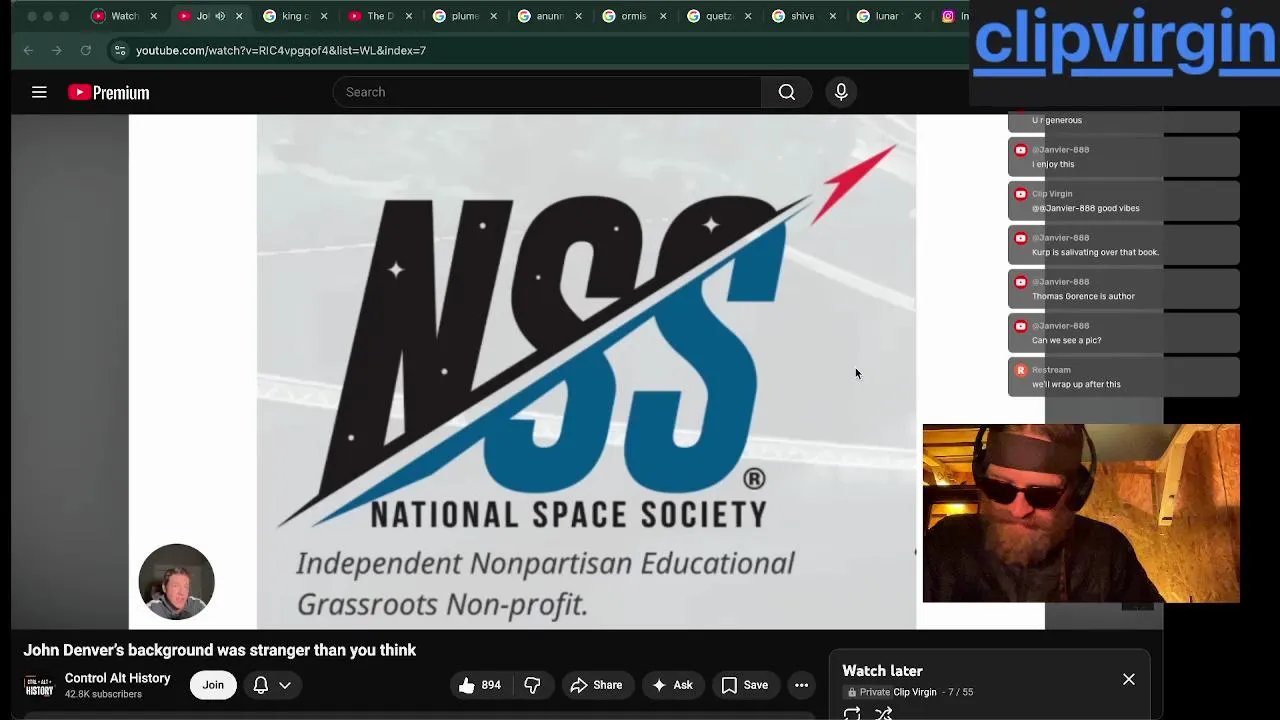
Task: Click the Watch later playlist title
Action: [x=882, y=671]
